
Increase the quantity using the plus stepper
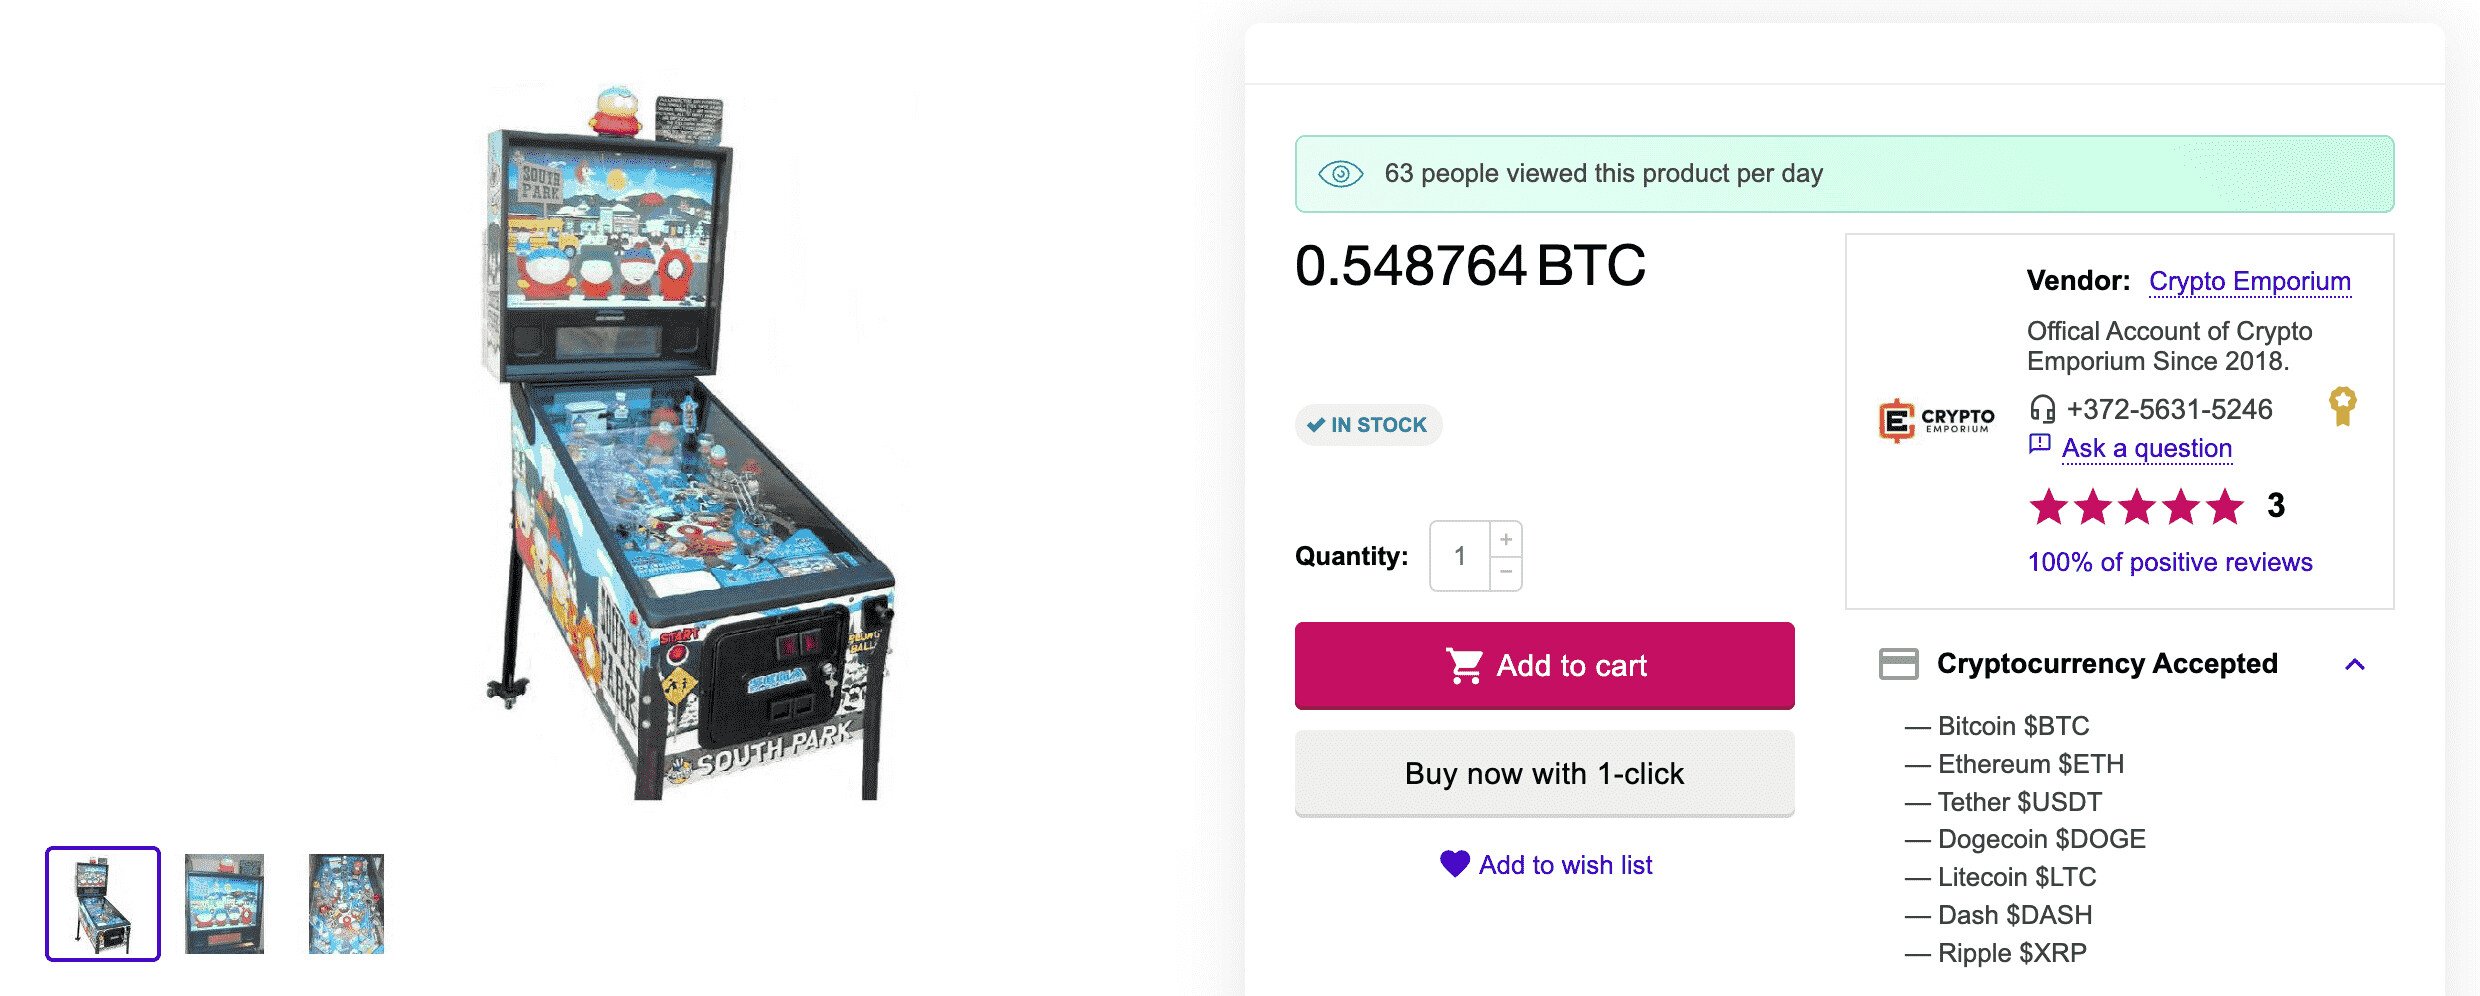point(1508,537)
